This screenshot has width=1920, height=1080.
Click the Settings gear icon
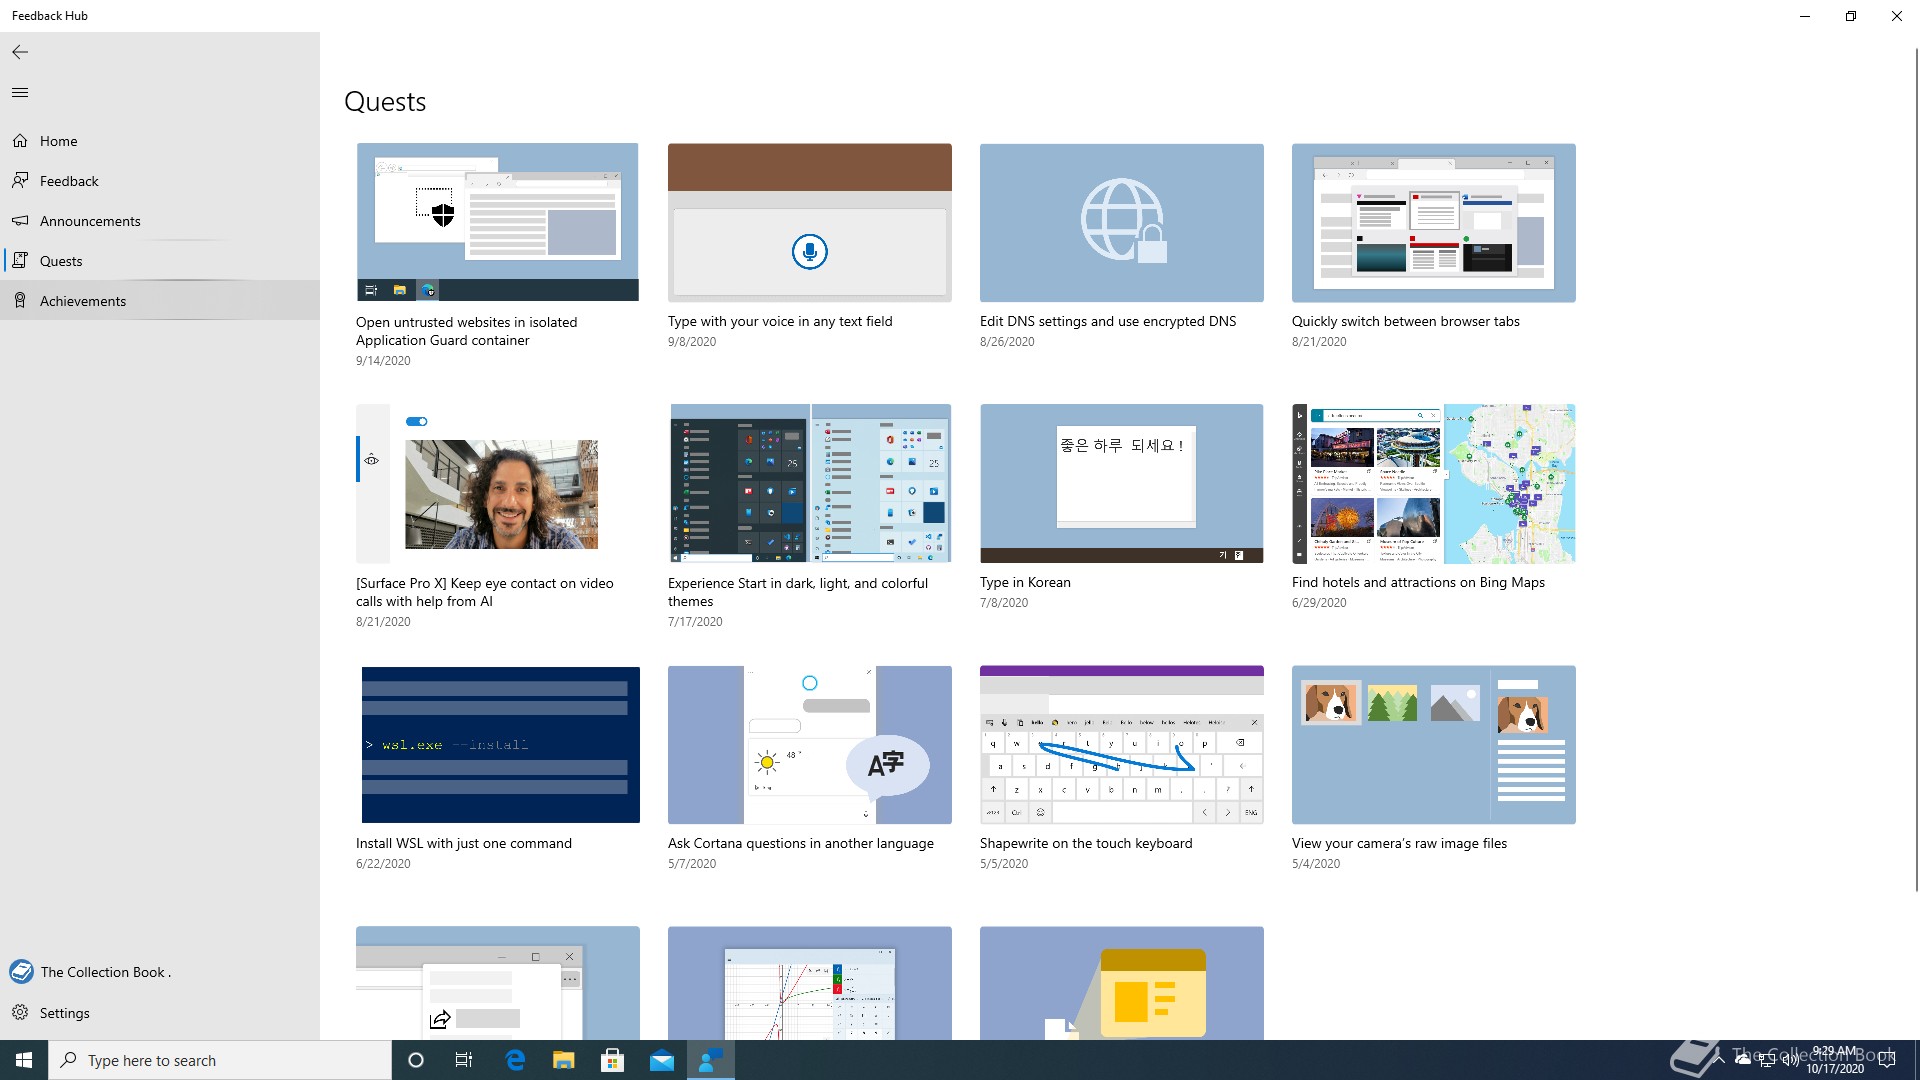point(20,1012)
